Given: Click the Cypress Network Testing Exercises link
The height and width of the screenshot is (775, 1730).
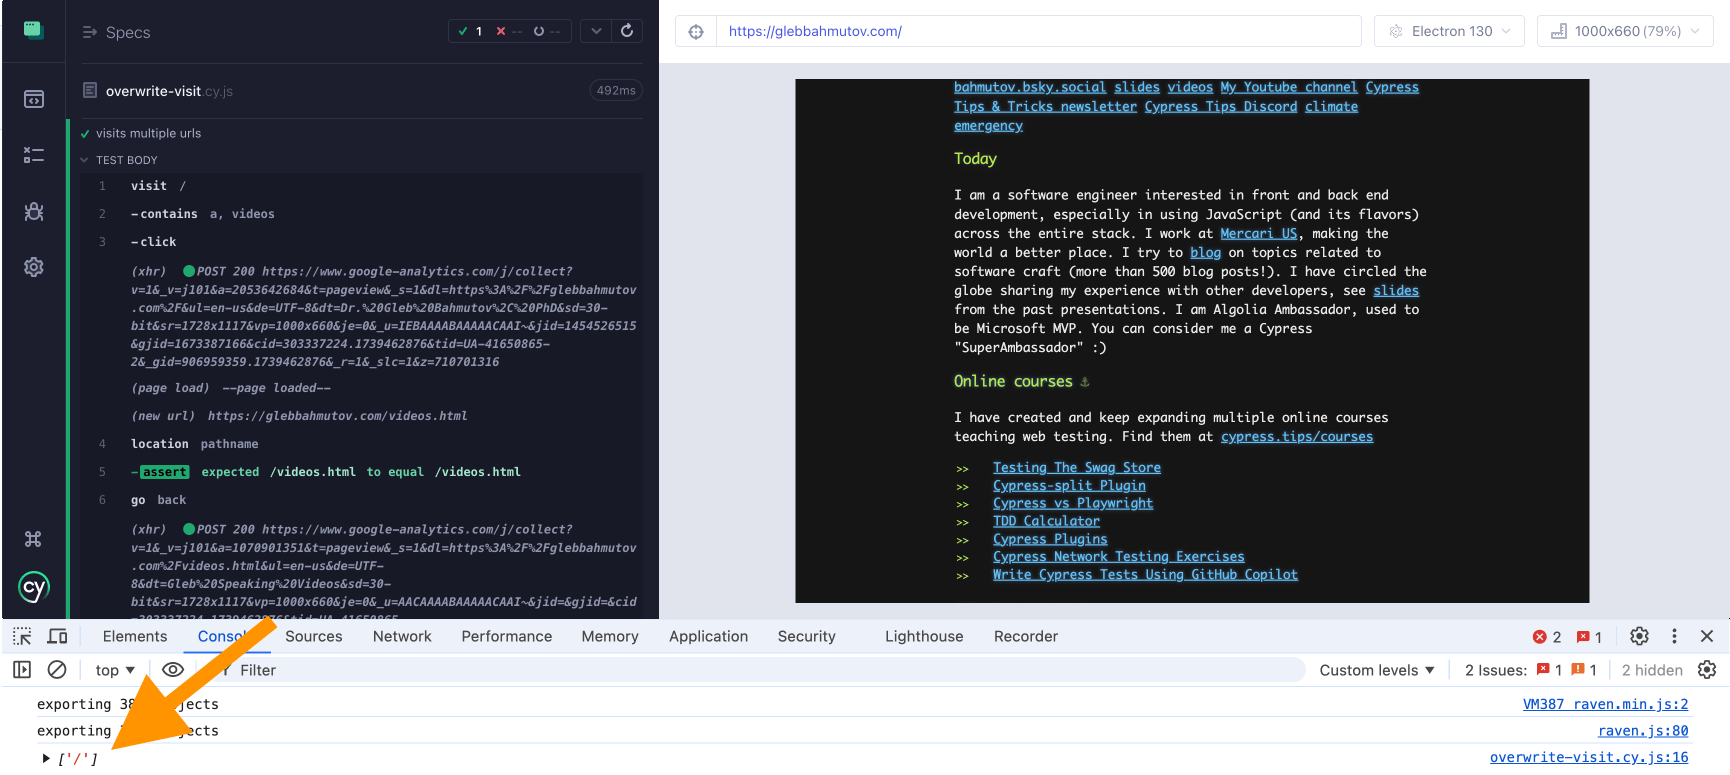Looking at the screenshot, I should tap(1119, 556).
